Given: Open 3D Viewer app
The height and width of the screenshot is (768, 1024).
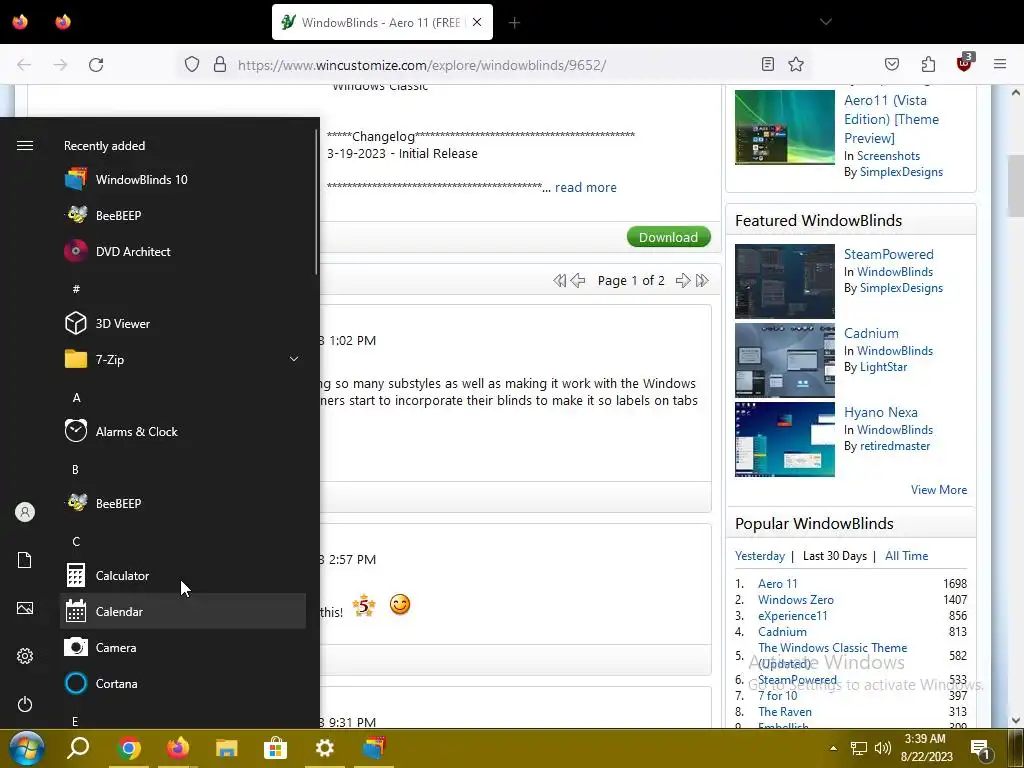Looking at the screenshot, I should (183, 323).
